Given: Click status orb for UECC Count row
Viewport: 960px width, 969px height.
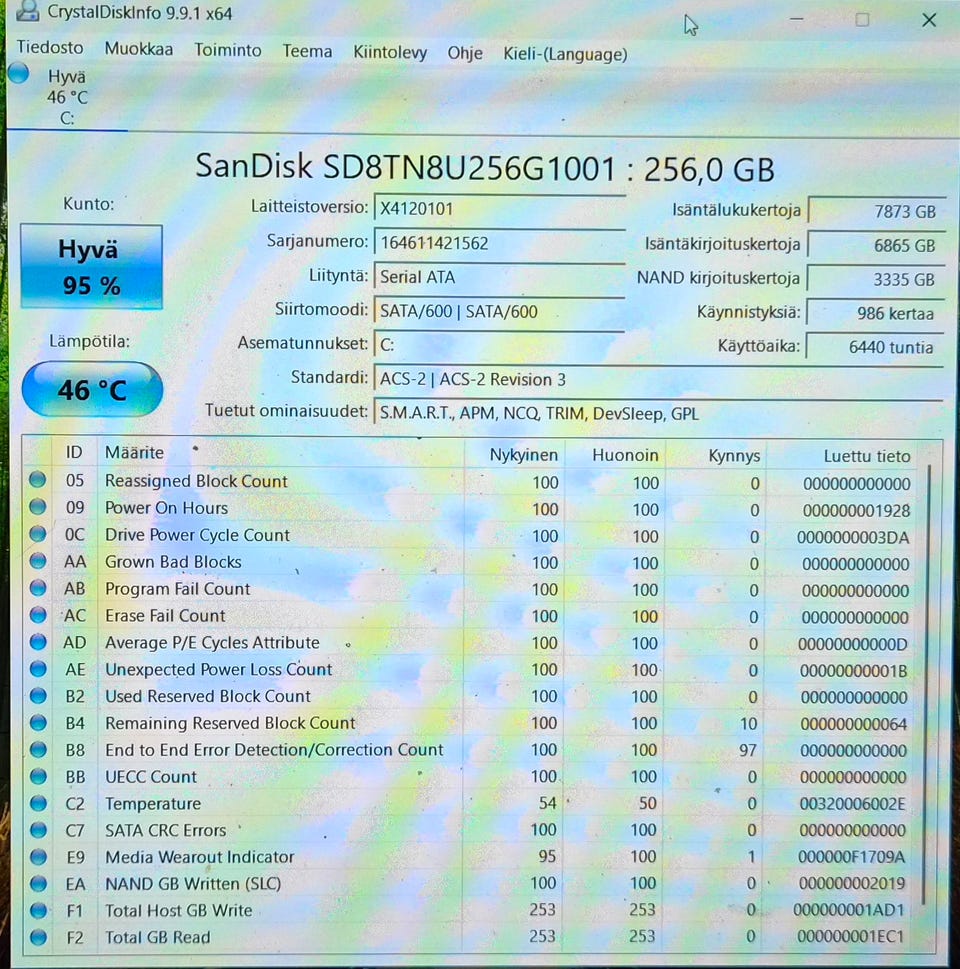Looking at the screenshot, I should 38,776.
